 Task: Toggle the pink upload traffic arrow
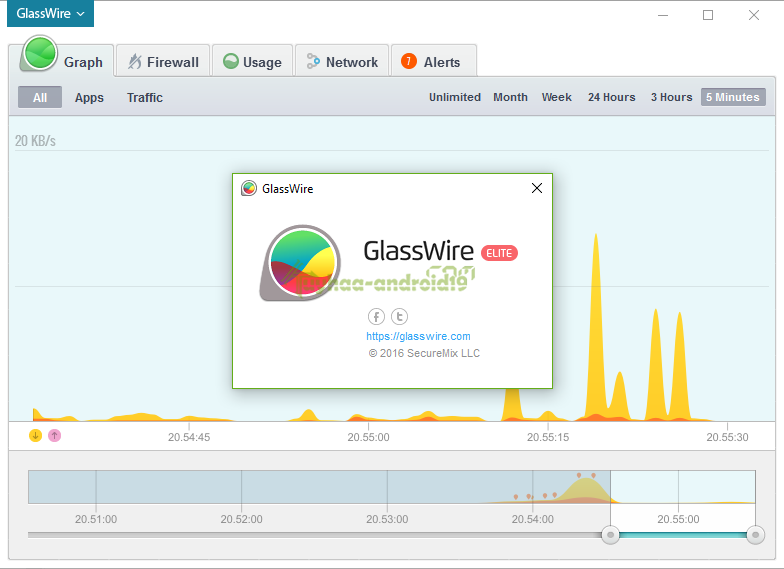click(54, 436)
